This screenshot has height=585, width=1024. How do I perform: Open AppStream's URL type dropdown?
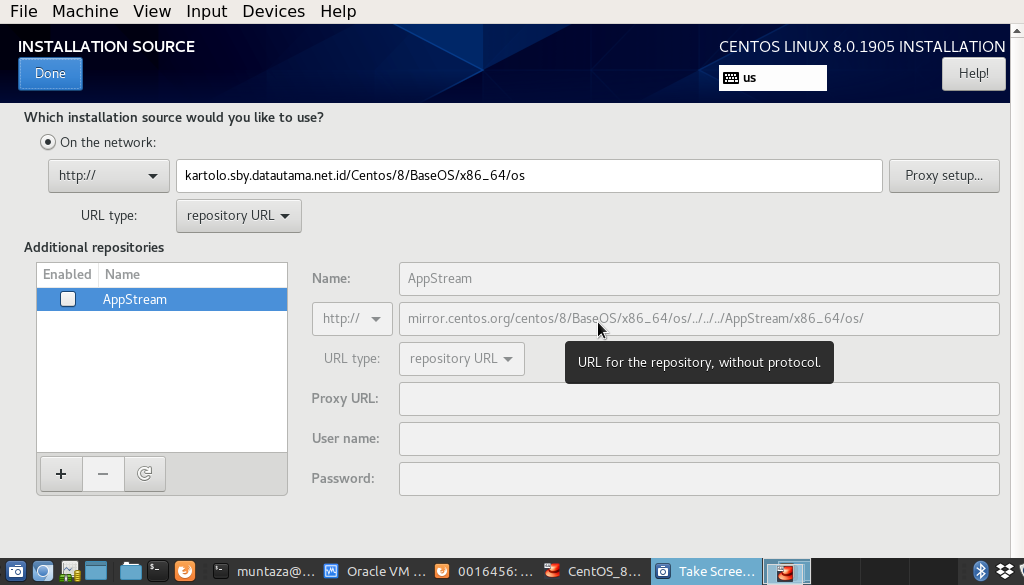(461, 358)
